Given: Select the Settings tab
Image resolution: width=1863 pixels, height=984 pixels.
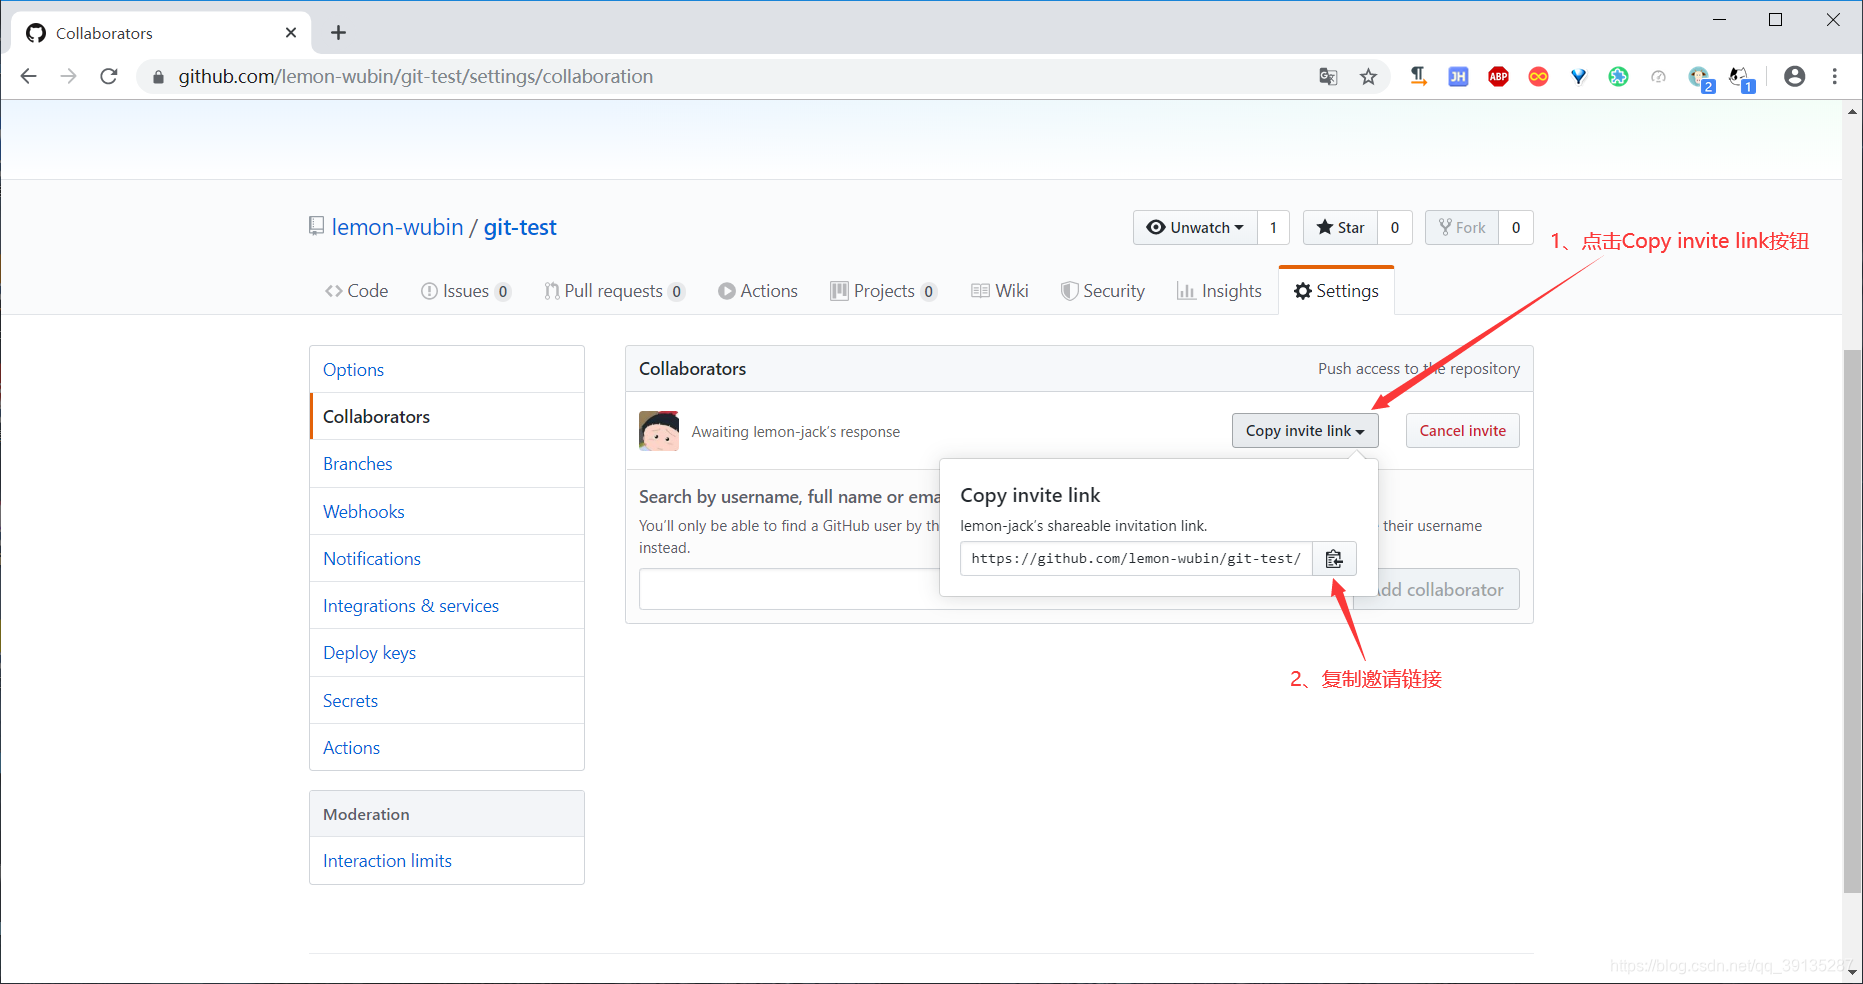Looking at the screenshot, I should tap(1336, 291).
